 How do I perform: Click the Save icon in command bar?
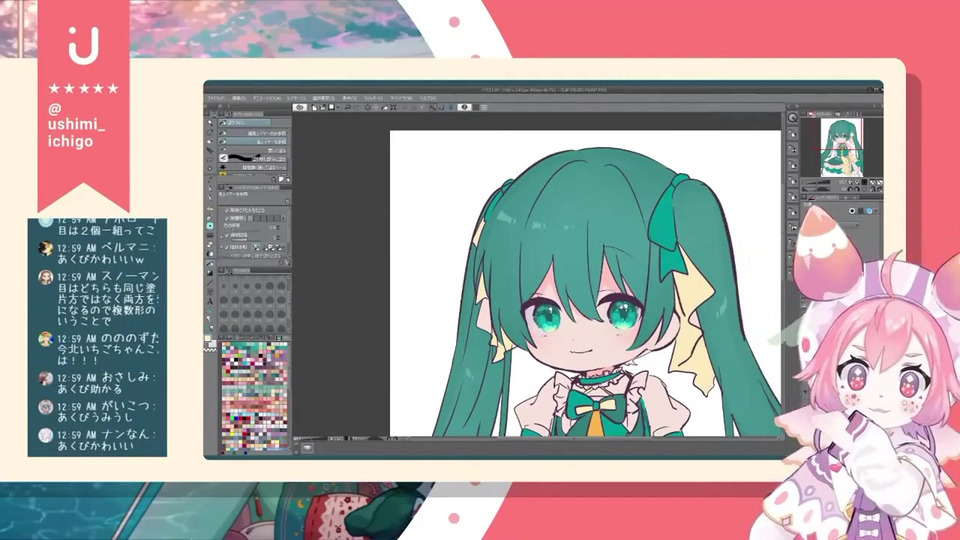[331, 107]
